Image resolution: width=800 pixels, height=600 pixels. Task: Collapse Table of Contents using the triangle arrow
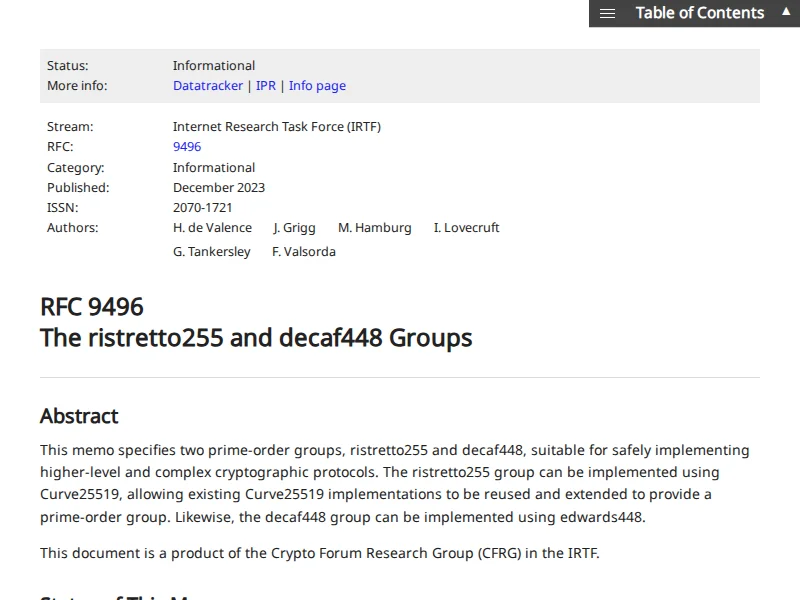point(786,12)
